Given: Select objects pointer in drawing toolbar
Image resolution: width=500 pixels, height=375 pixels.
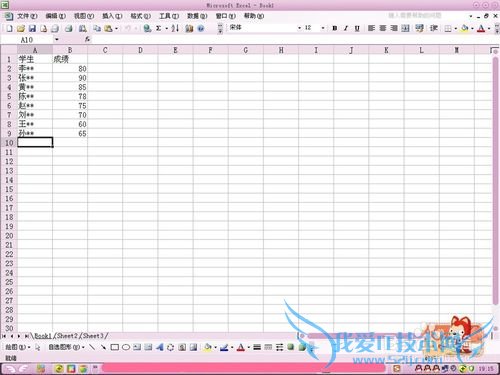Looking at the screenshot, I should click(37, 347).
